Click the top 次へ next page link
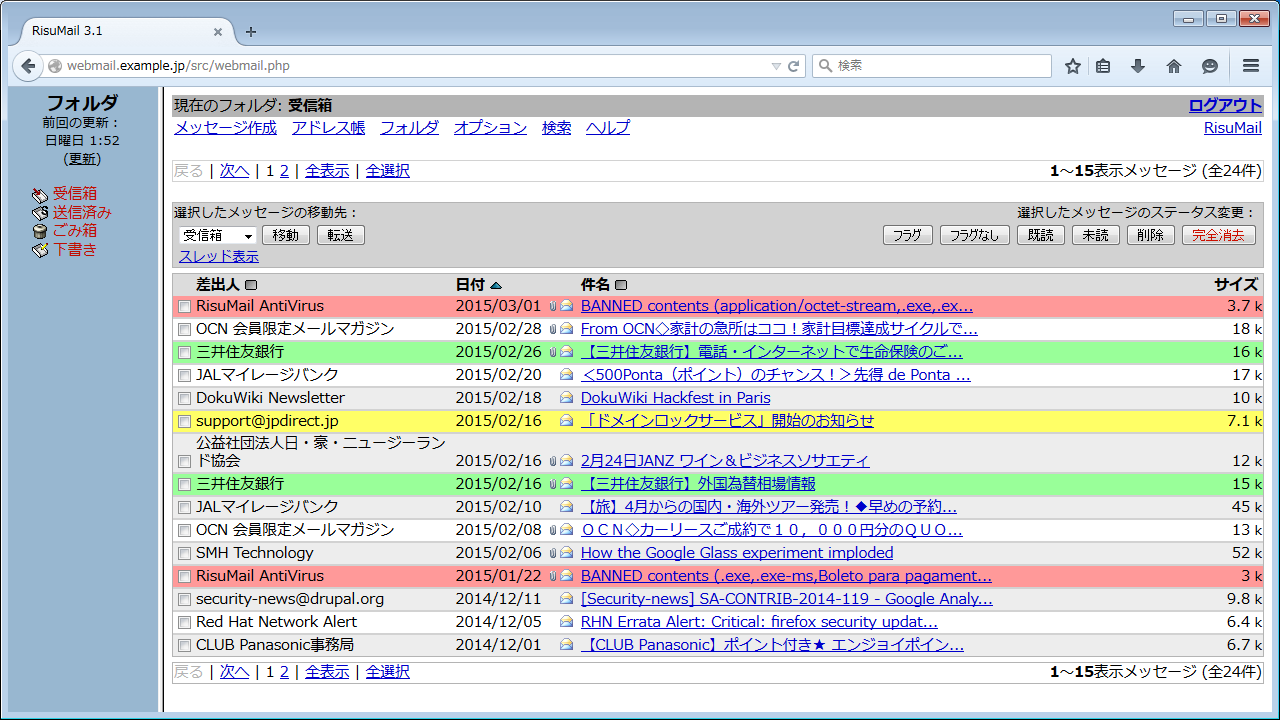Image resolution: width=1280 pixels, height=720 pixels. [234, 171]
